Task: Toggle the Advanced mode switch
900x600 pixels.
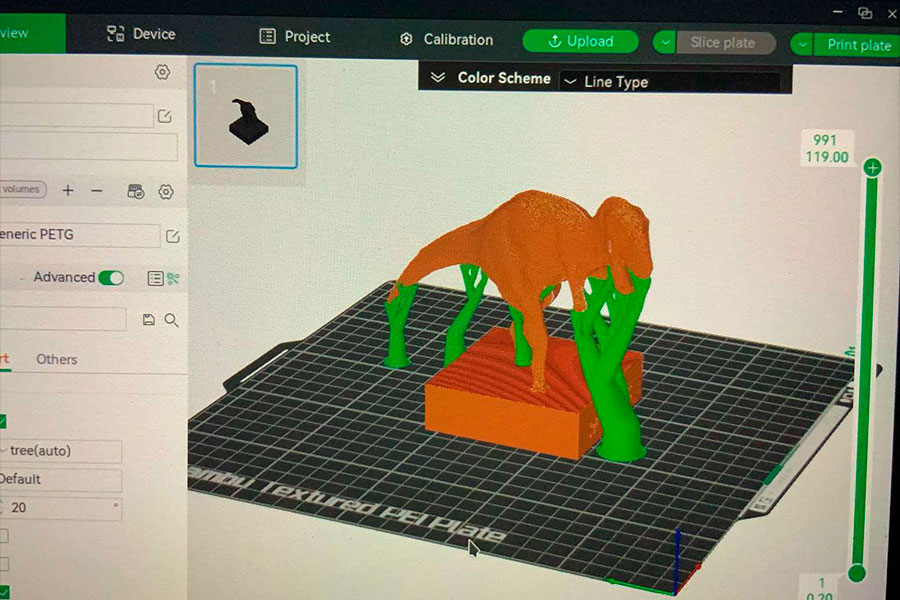Action: tap(110, 278)
